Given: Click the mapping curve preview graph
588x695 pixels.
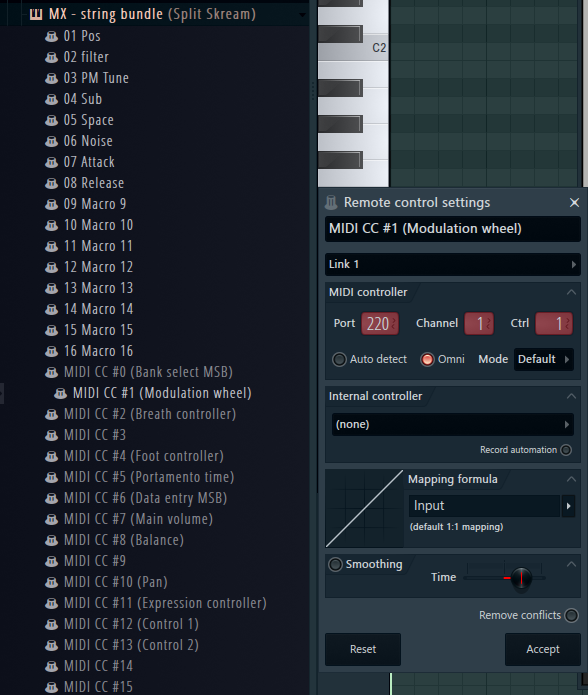Looking at the screenshot, I should click(x=365, y=508).
